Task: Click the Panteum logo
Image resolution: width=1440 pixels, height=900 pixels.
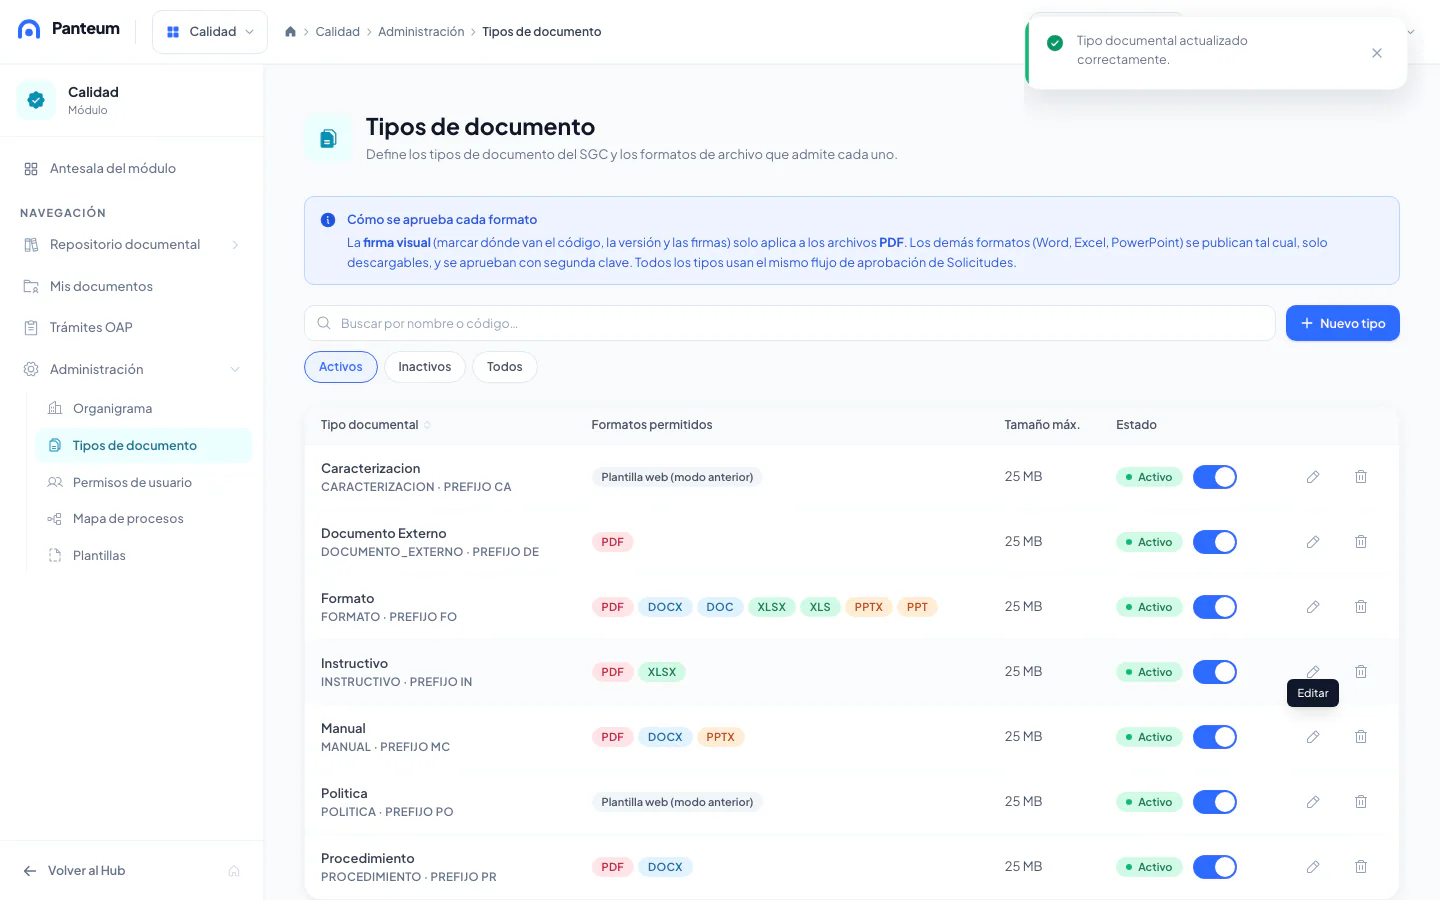Action: pyautogui.click(x=69, y=29)
